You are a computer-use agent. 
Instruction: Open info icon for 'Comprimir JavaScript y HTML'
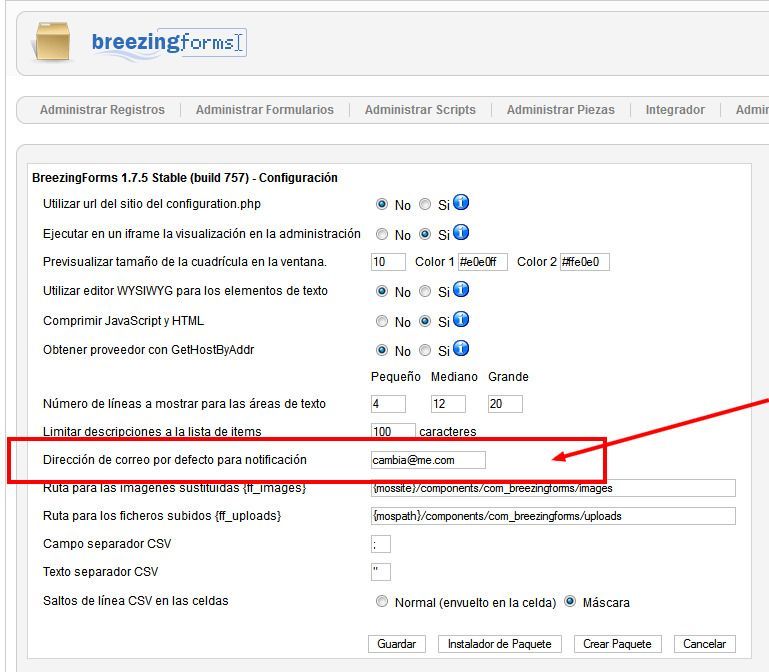pos(461,319)
